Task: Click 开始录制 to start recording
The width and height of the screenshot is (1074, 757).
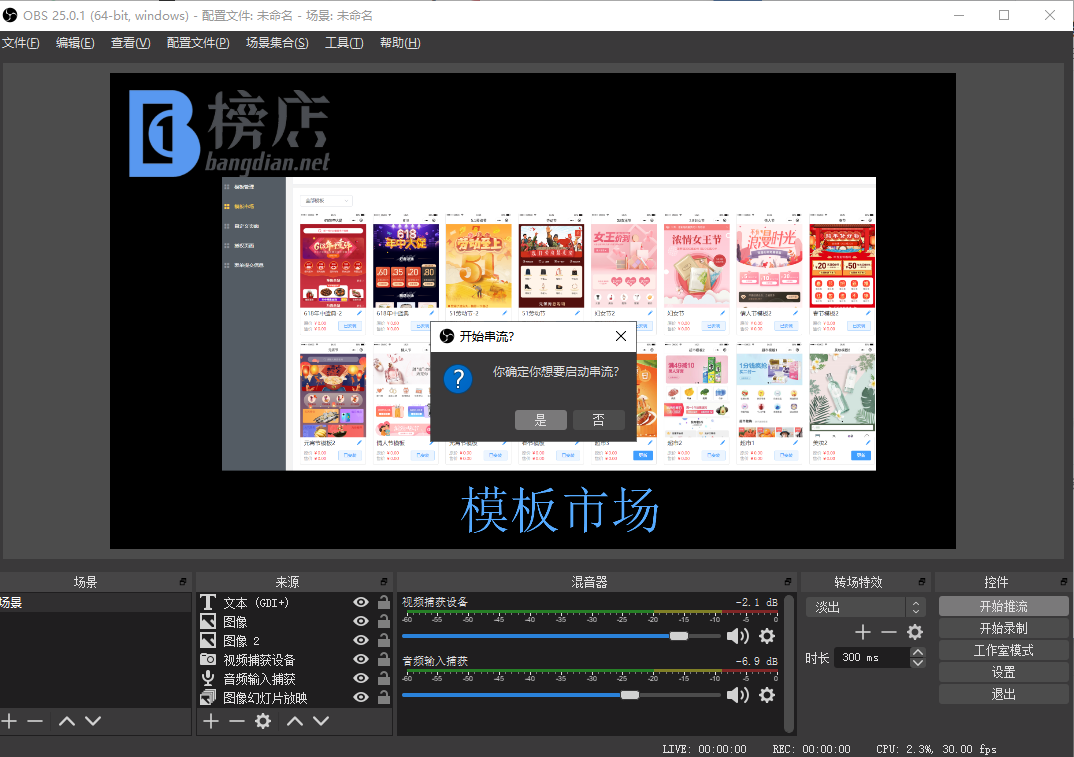Action: click(1003, 628)
